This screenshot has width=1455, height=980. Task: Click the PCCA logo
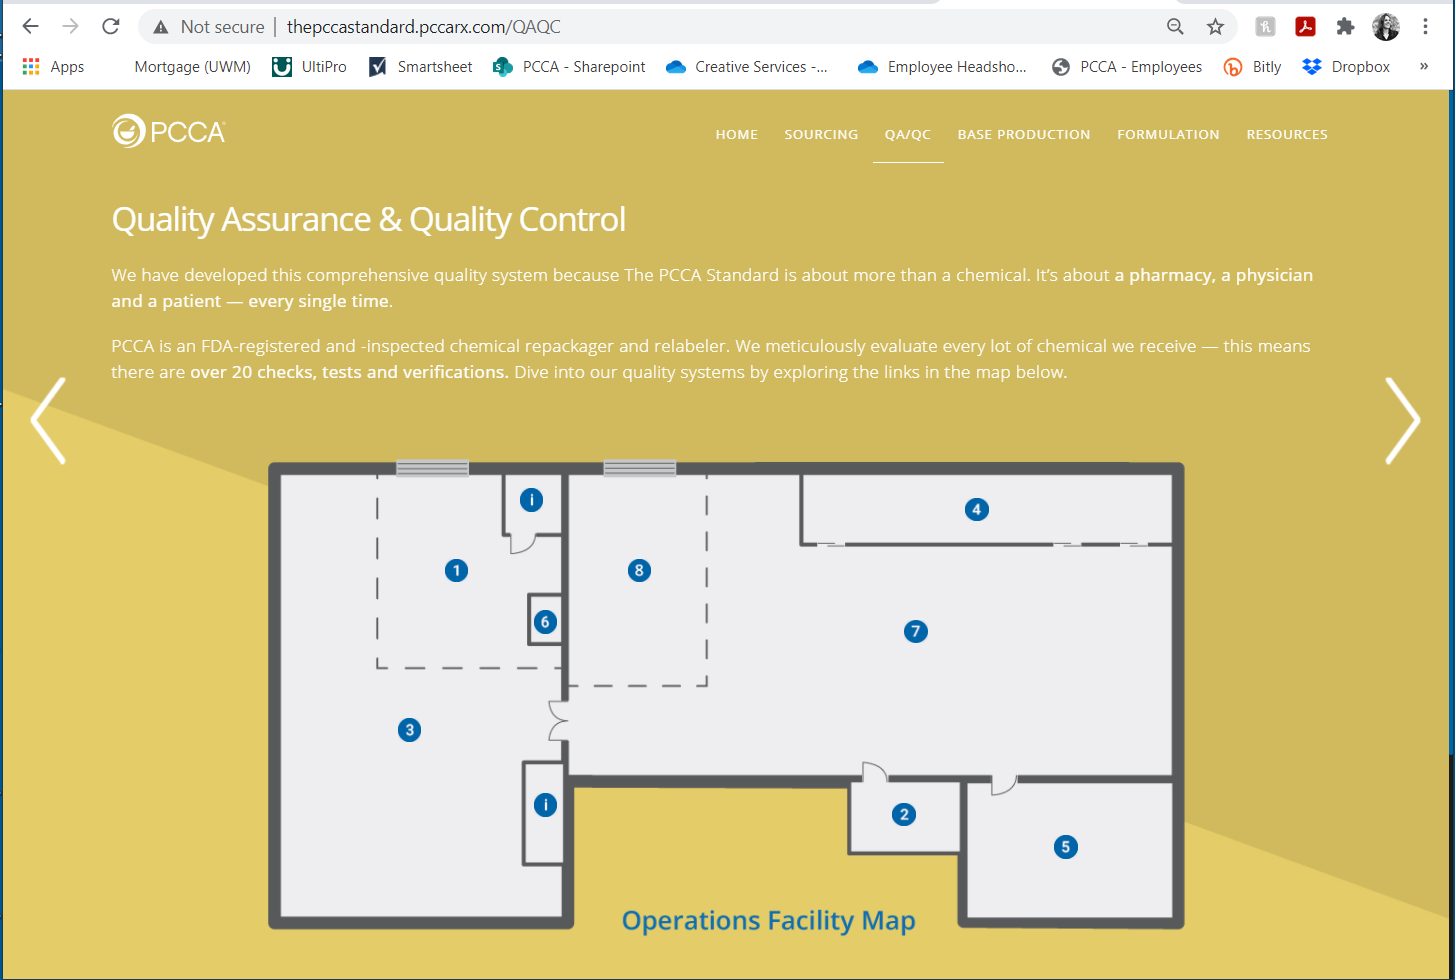pyautogui.click(x=169, y=131)
